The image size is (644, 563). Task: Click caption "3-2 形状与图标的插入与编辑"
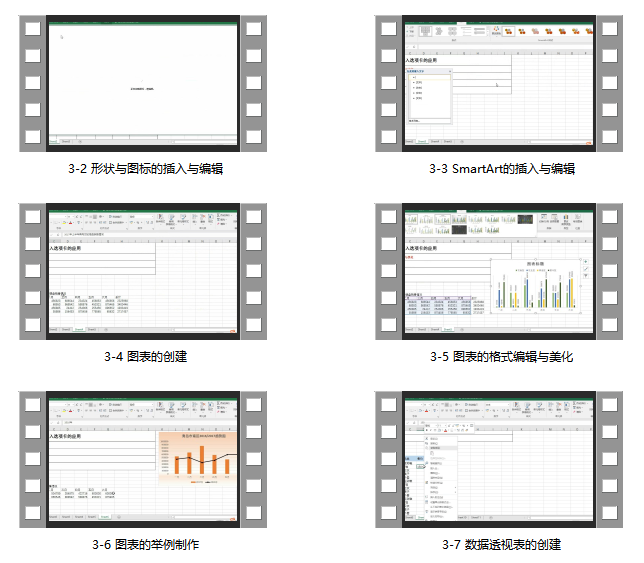click(145, 169)
